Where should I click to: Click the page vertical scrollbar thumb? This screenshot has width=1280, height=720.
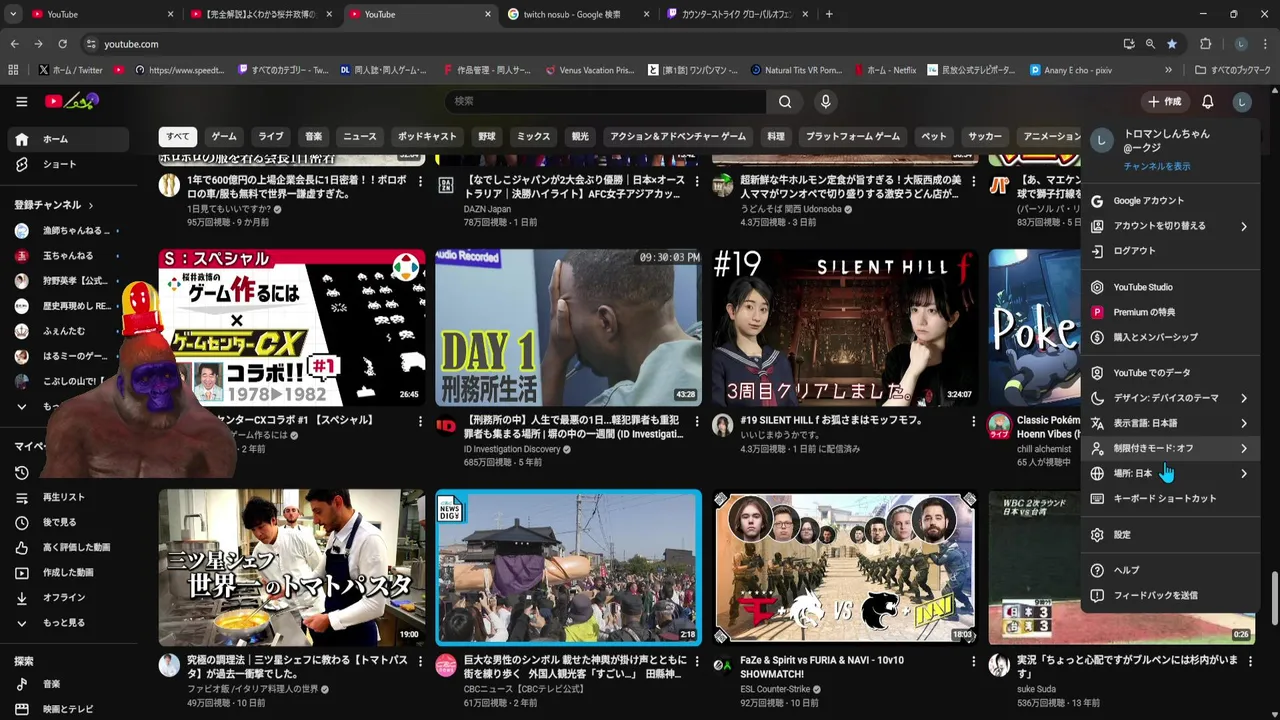[1274, 597]
